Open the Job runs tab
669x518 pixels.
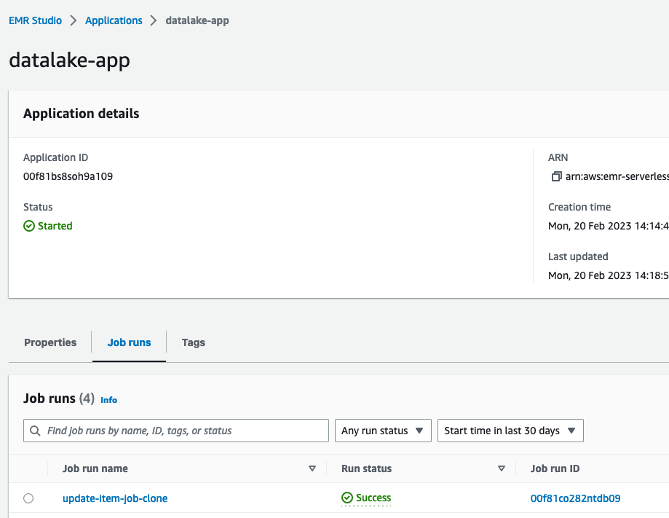tap(128, 342)
